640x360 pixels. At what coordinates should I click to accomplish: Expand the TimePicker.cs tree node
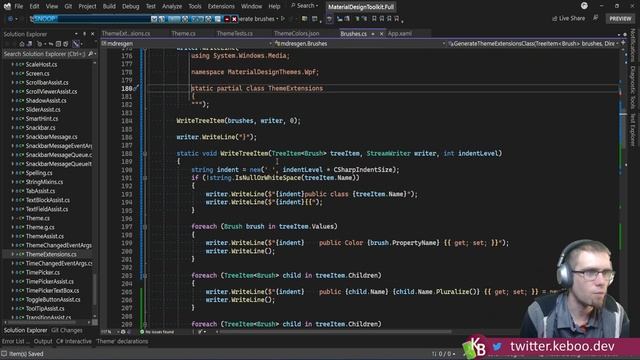click(12, 272)
